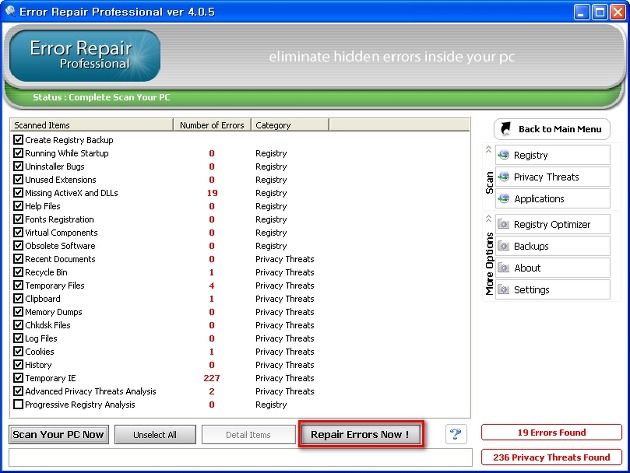Image resolution: width=630 pixels, height=473 pixels.
Task: Click the 19 Errors Found box
Action: pyautogui.click(x=551, y=432)
